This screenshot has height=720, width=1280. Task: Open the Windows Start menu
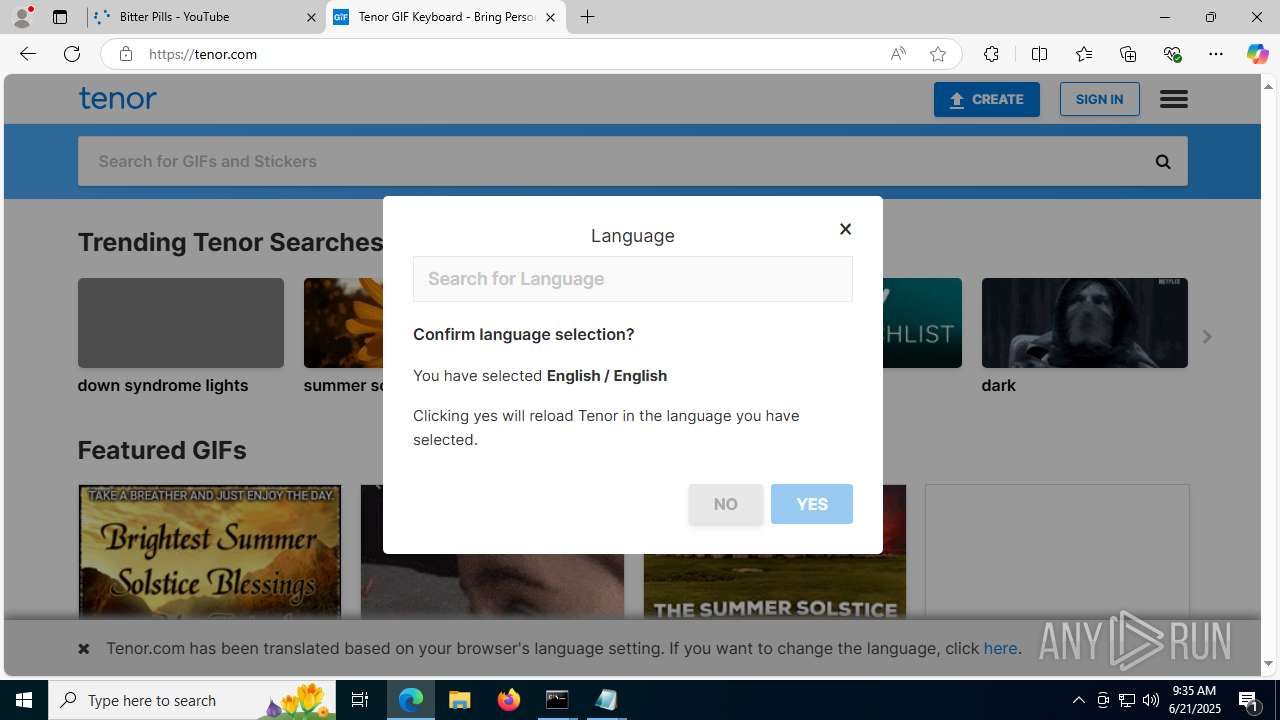coord(24,700)
